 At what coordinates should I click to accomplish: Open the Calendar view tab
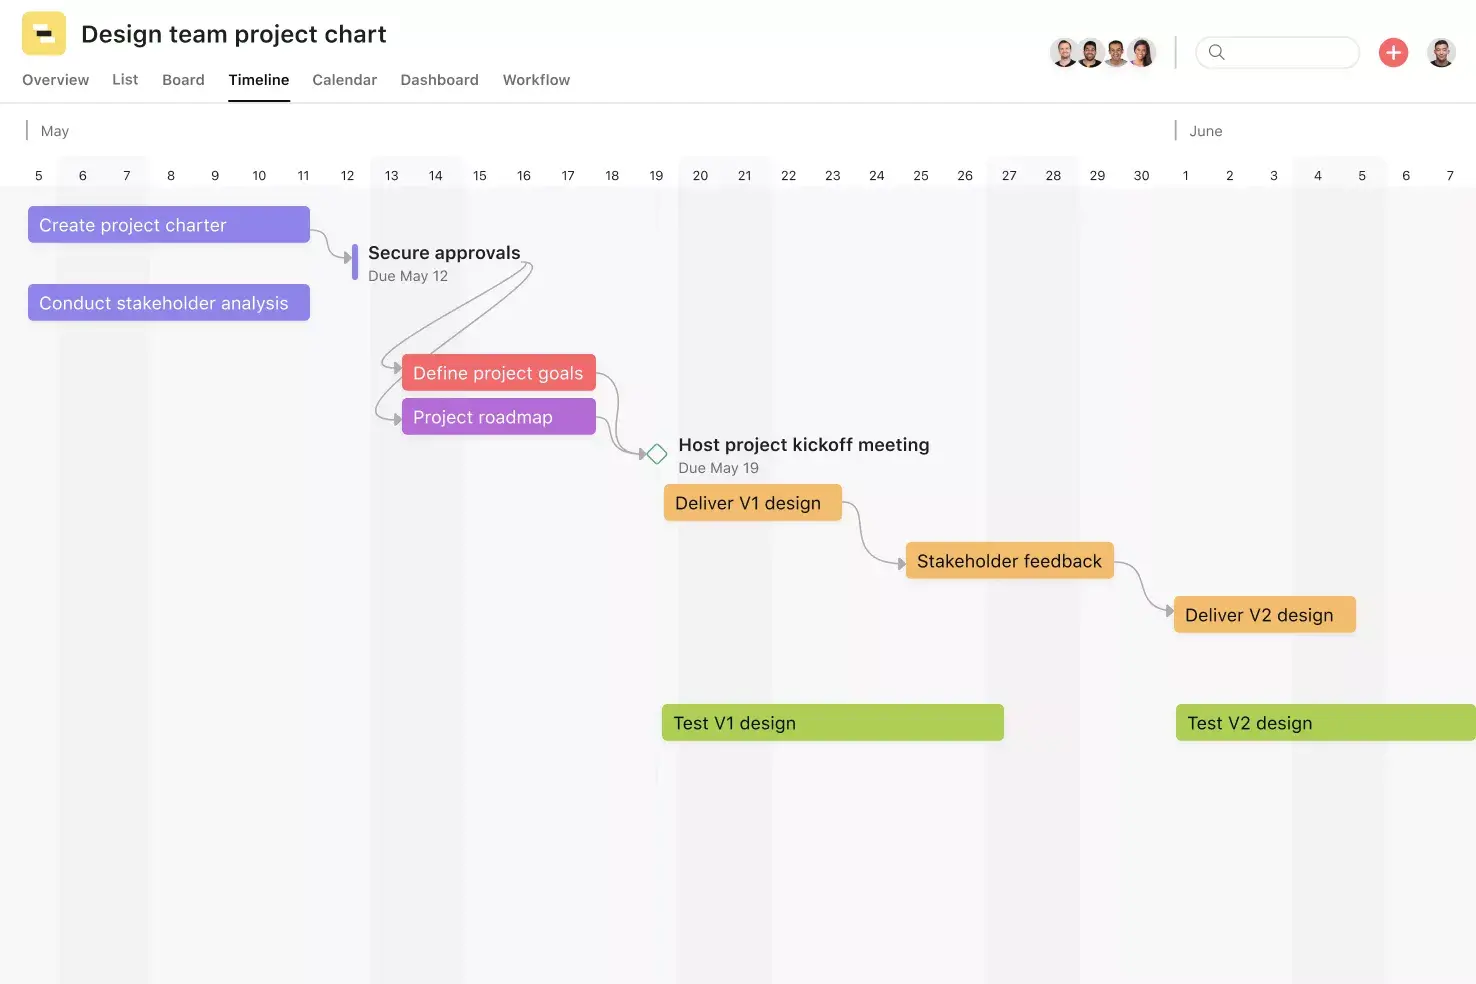pos(344,80)
